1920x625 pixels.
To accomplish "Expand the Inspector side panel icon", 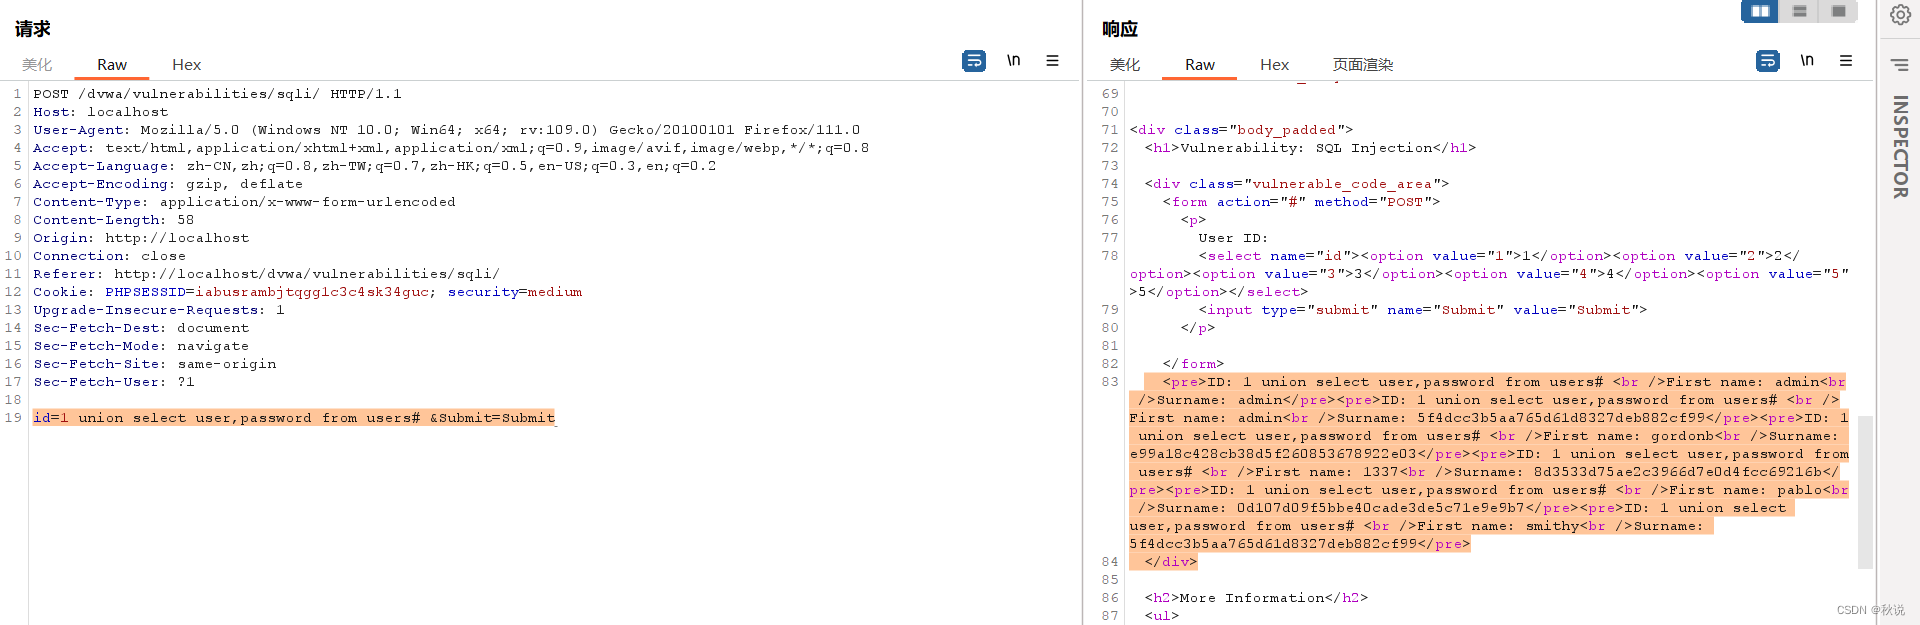I will pos(1900,65).
